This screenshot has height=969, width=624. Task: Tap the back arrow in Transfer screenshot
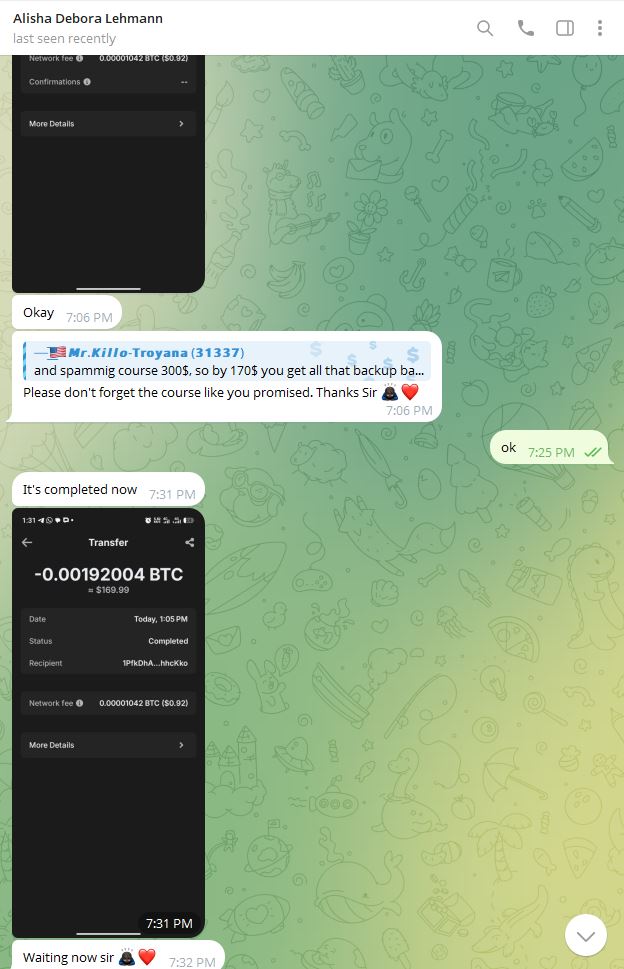(27, 543)
